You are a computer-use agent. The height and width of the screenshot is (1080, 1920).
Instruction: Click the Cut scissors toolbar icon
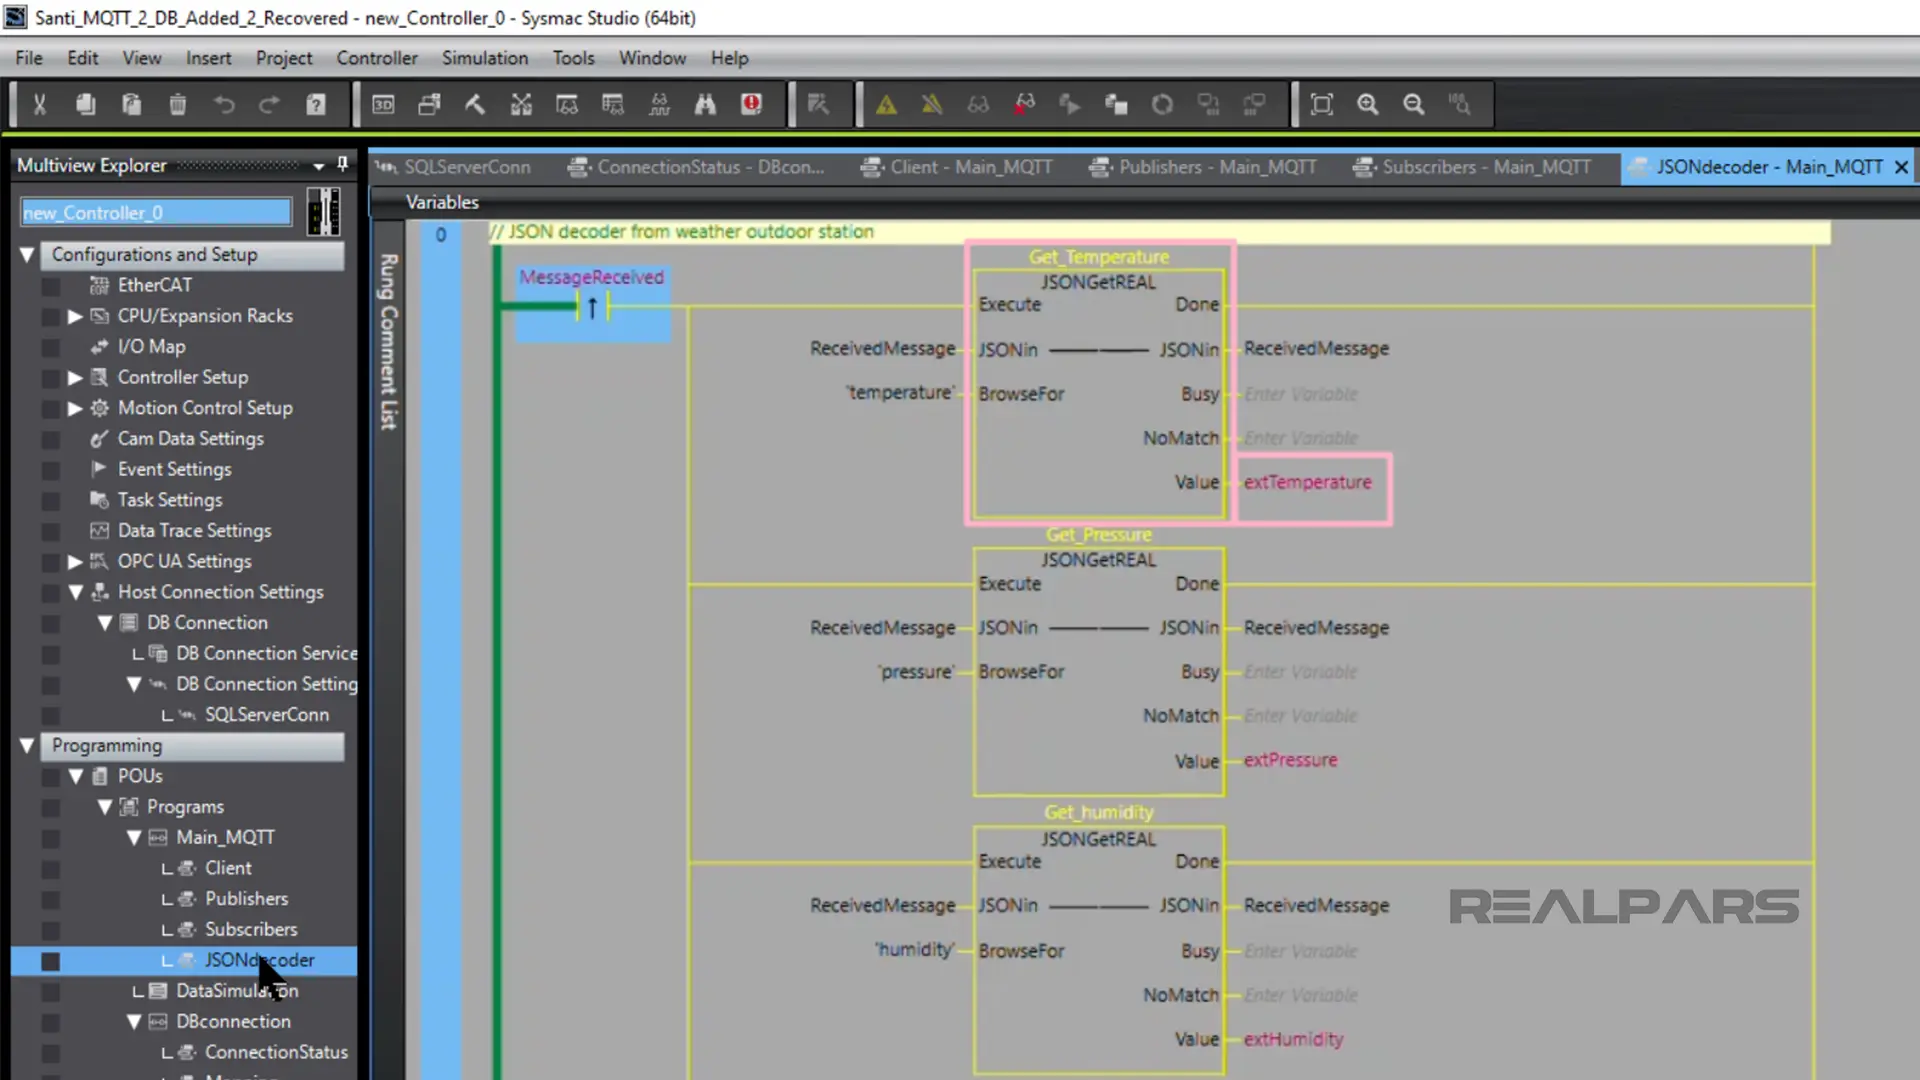(40, 104)
